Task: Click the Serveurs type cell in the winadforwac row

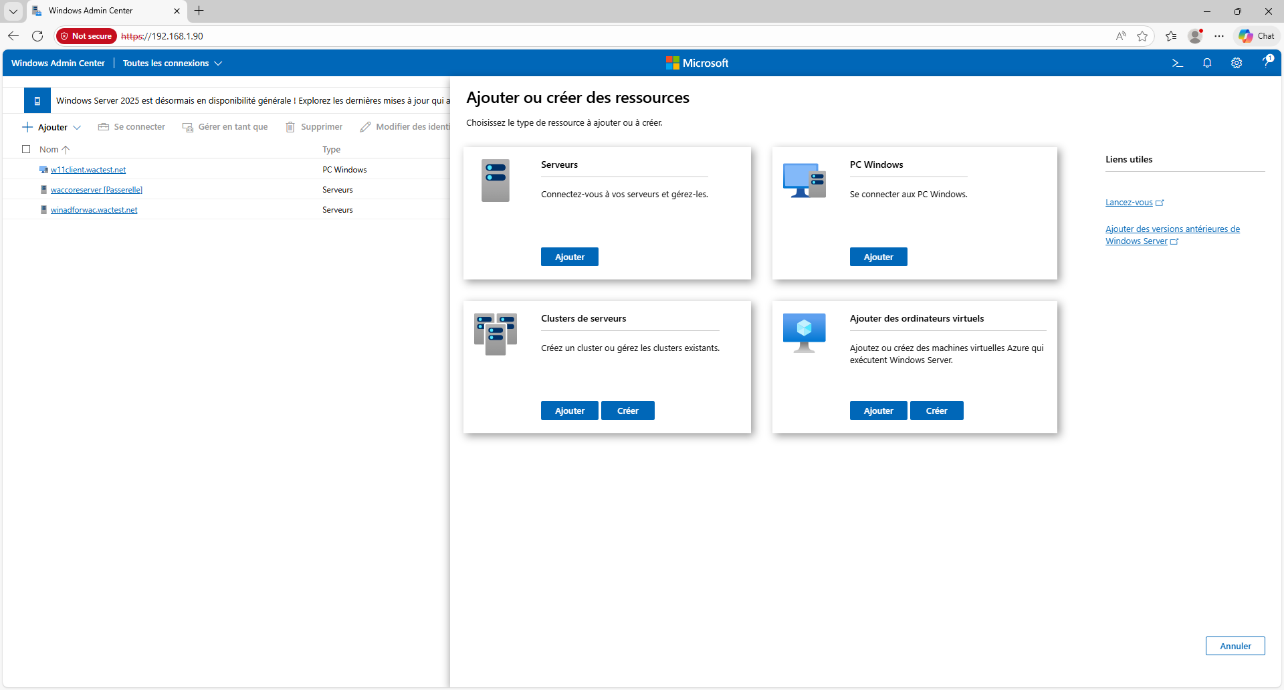Action: click(x=338, y=210)
